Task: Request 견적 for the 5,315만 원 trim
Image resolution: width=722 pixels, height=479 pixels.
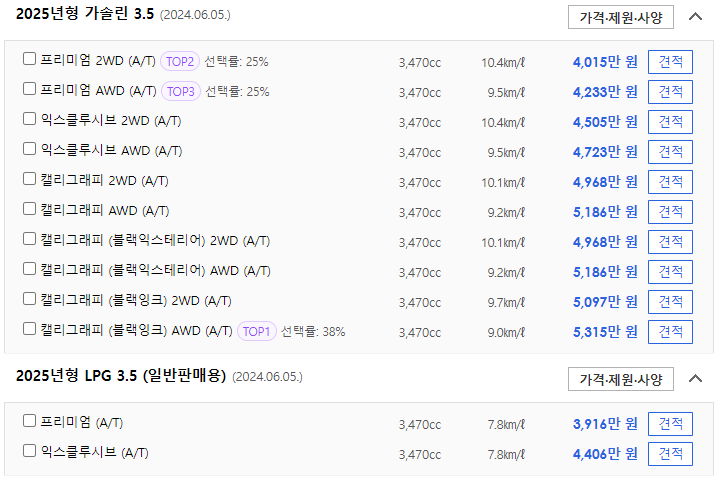Action: [670, 332]
